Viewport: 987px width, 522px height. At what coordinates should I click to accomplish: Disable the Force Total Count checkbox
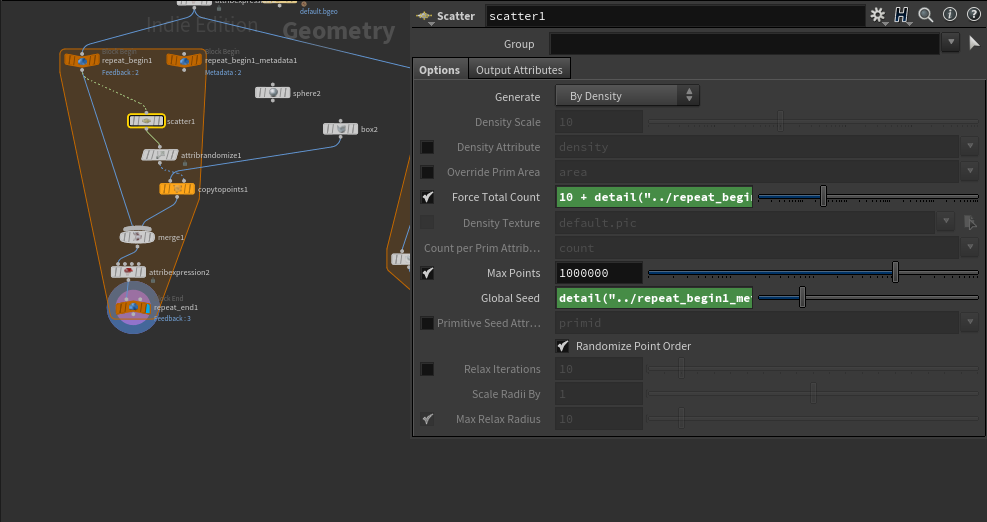[428, 198]
